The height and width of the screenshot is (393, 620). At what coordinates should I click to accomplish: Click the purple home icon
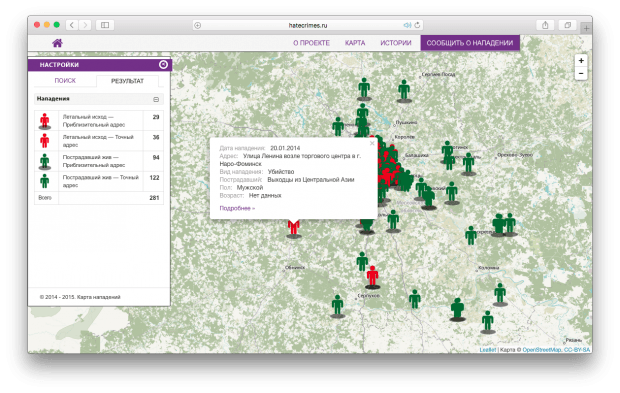click(x=57, y=43)
